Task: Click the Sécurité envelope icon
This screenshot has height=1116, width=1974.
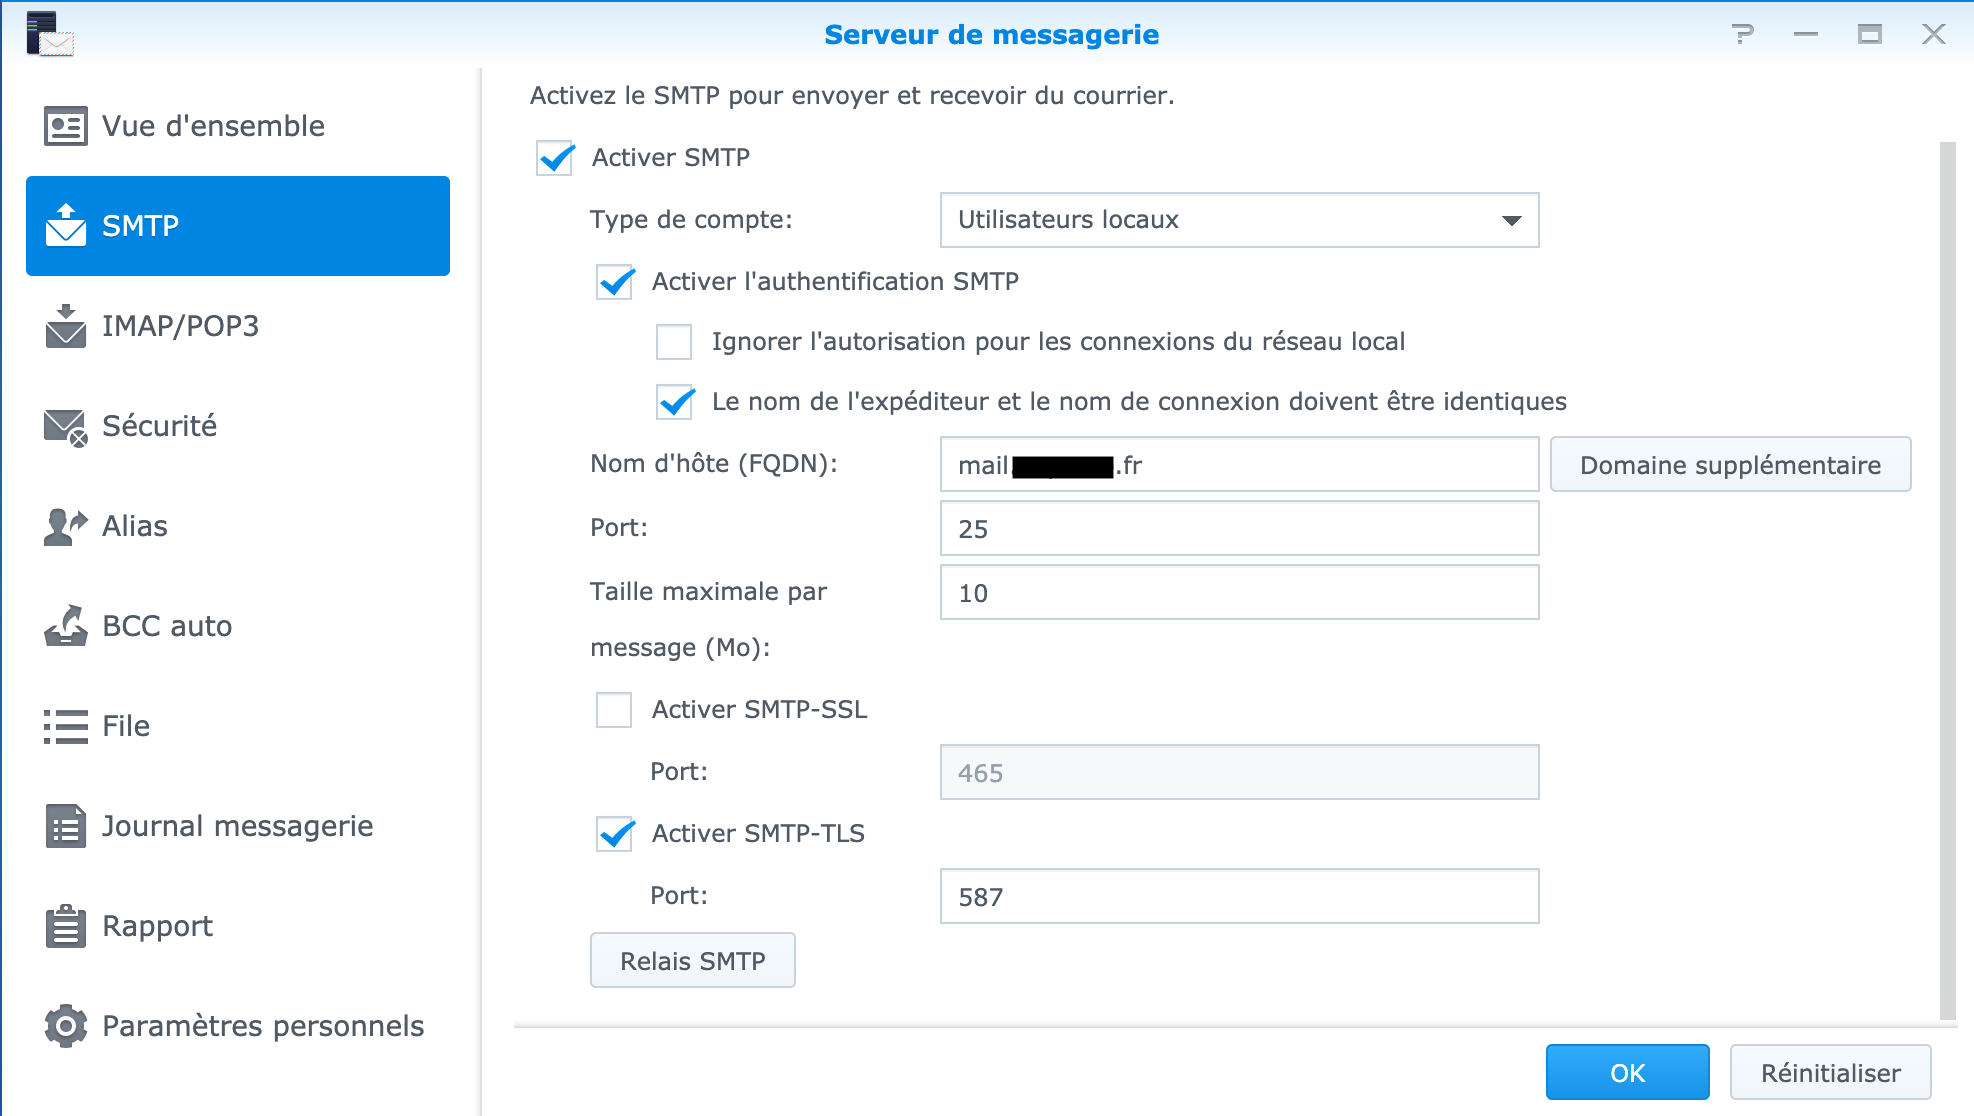Action: pos(66,427)
